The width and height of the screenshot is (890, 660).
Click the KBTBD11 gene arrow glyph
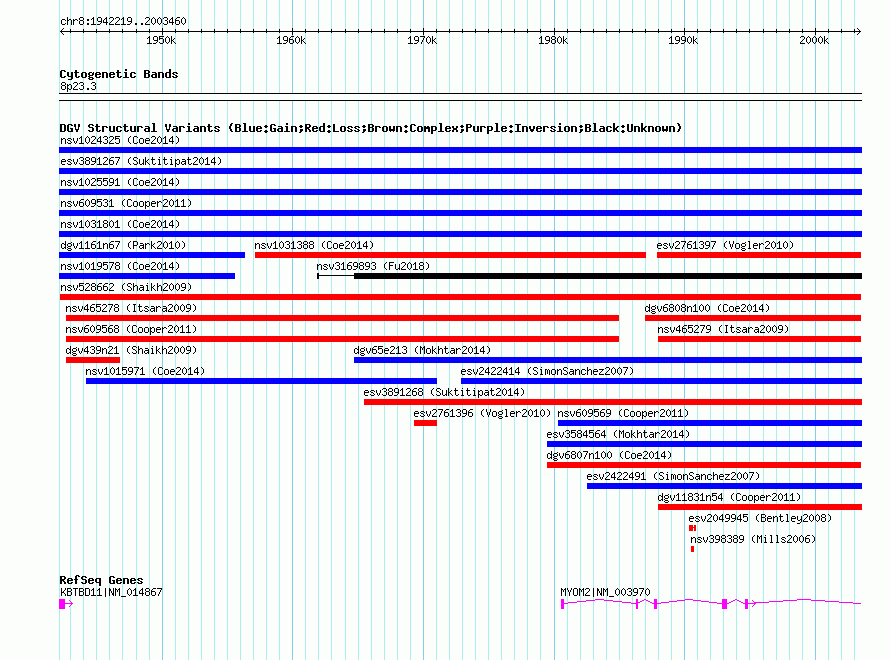click(x=66, y=604)
